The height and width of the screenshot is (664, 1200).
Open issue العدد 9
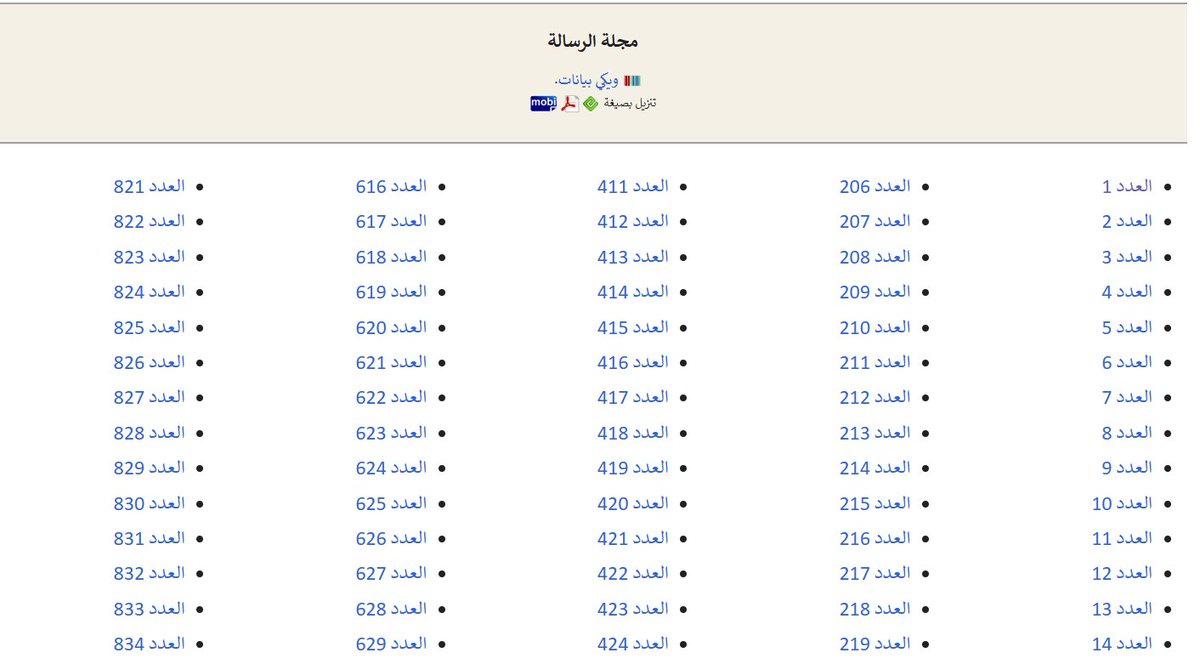pos(1127,468)
